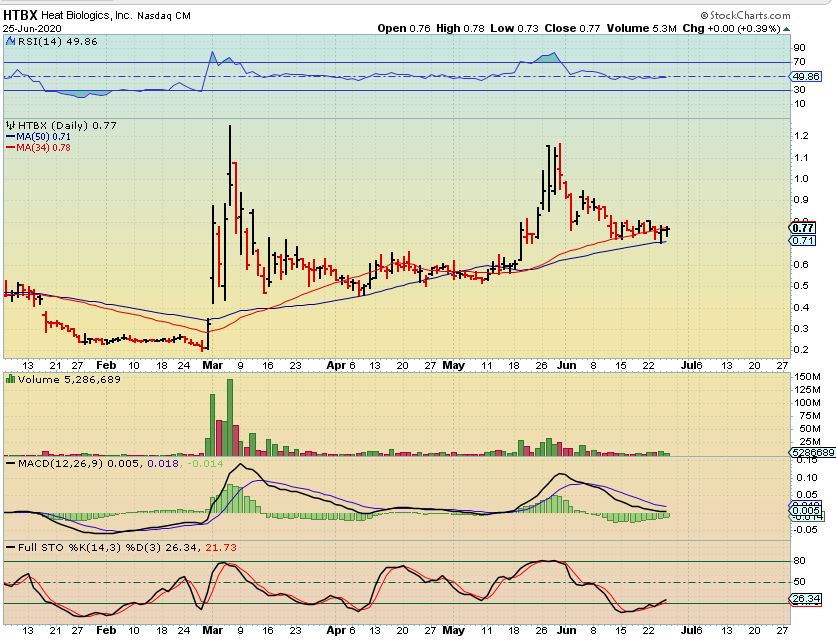Click the 150M volume axis label

click(x=807, y=376)
